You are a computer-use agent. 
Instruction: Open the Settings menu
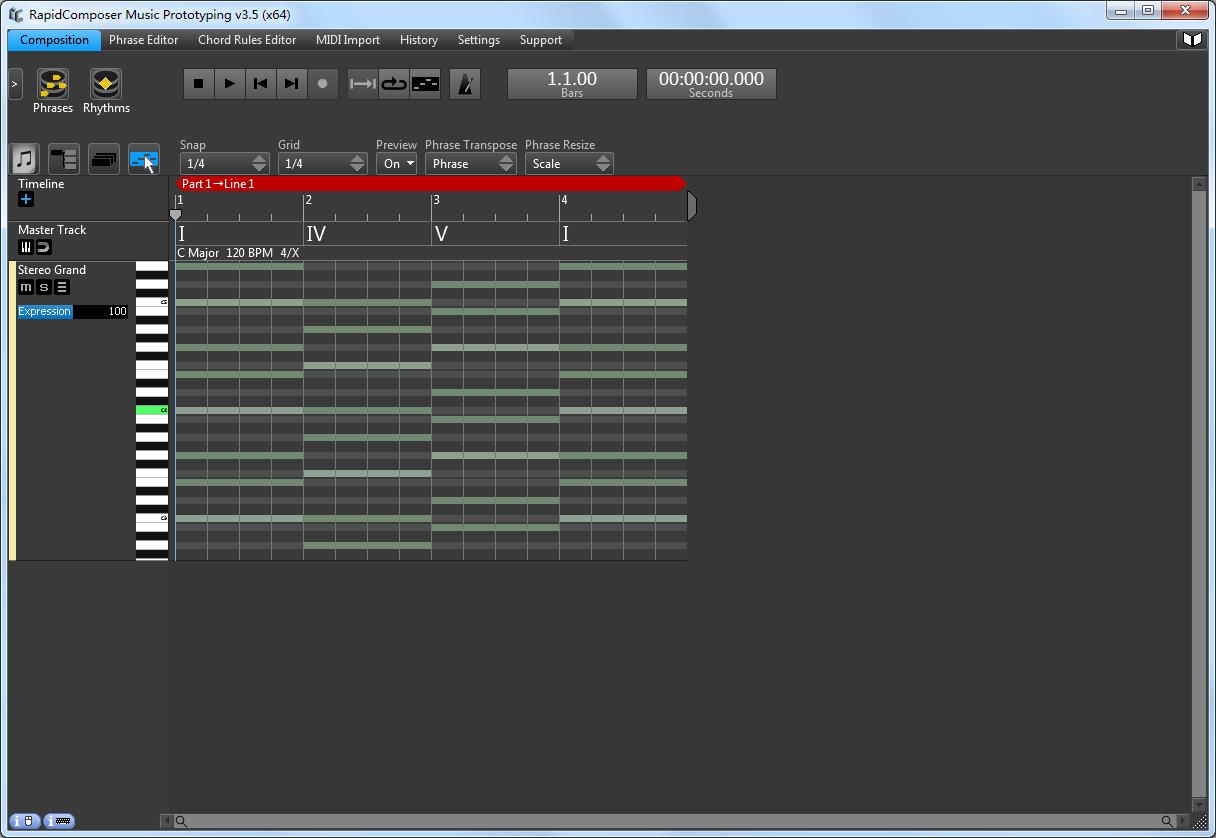click(x=478, y=40)
